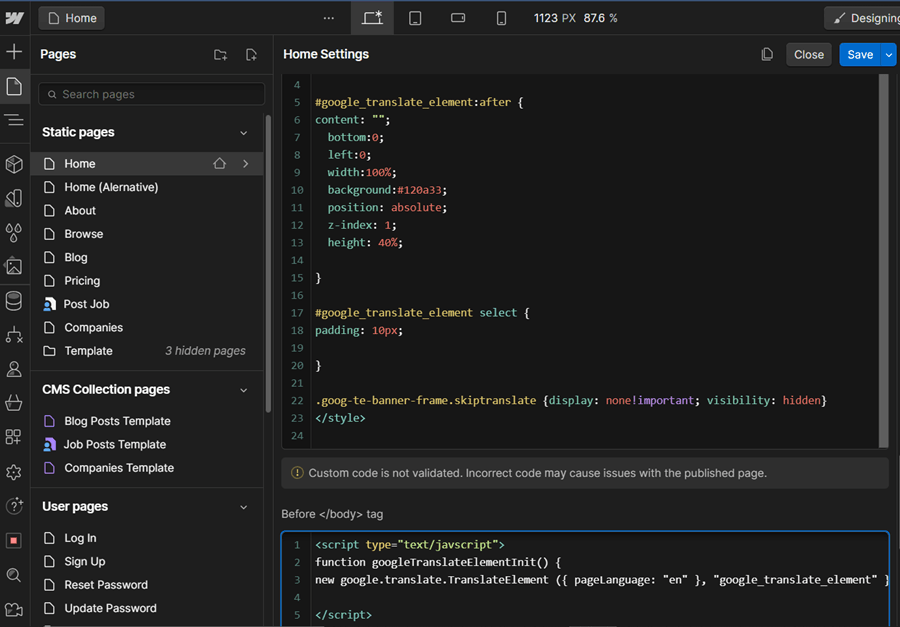Select the Post Job page
Image resolution: width=900 pixels, height=627 pixels.
click(x=147, y=304)
